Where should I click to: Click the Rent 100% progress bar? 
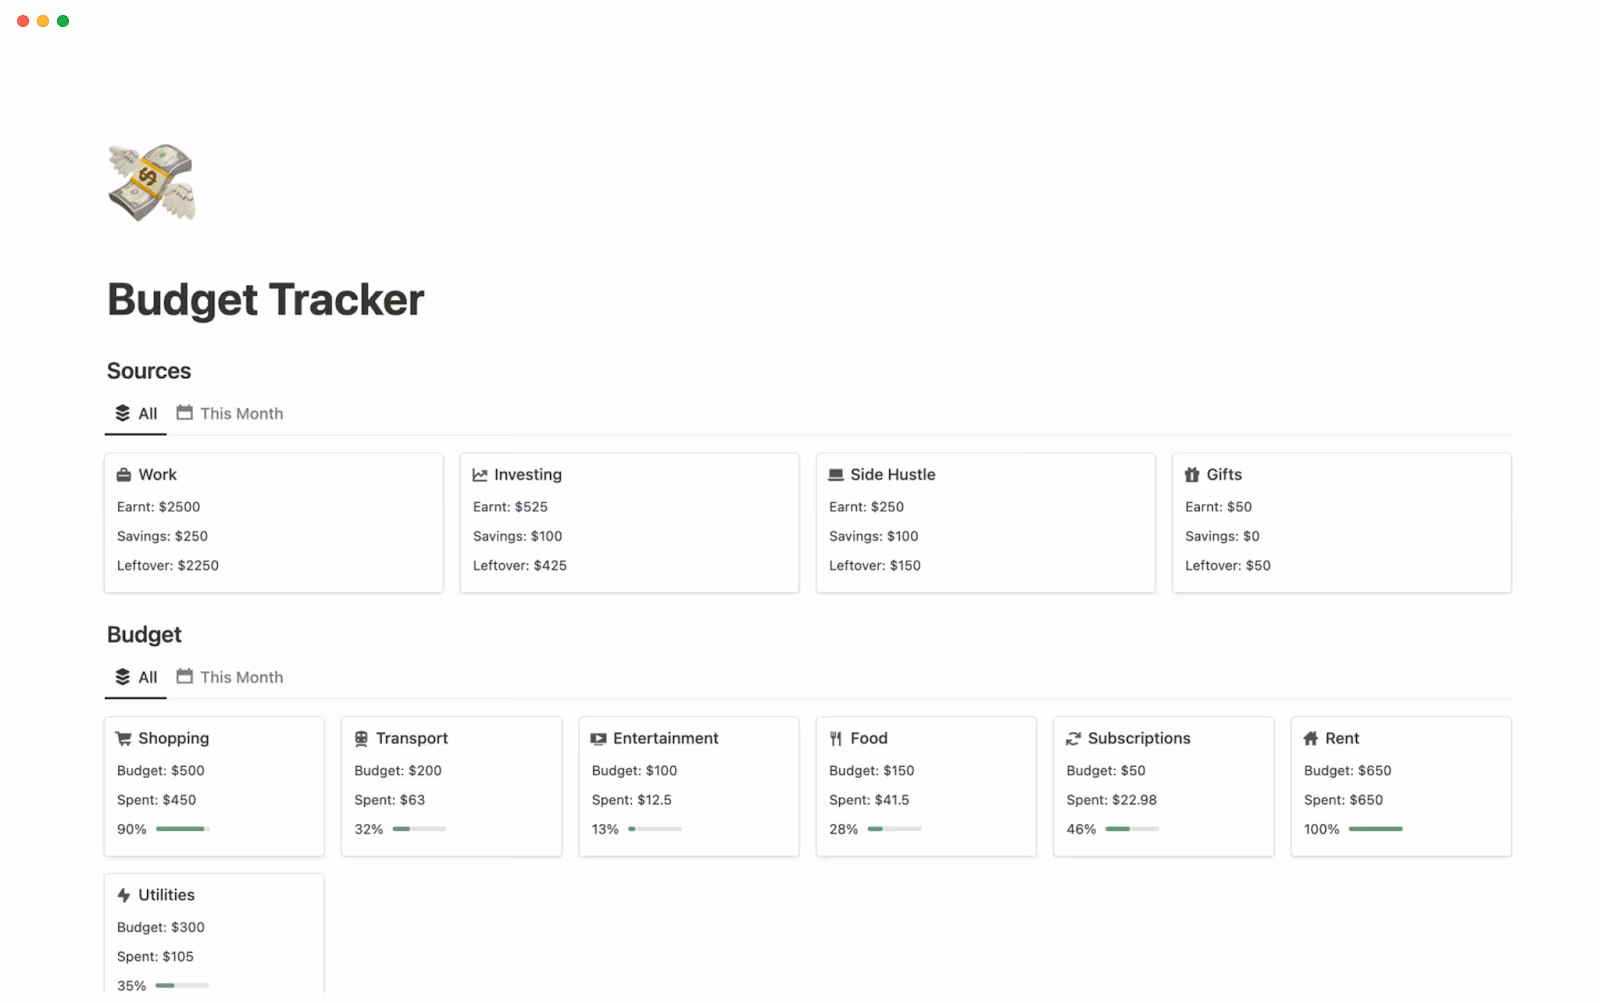1376,829
